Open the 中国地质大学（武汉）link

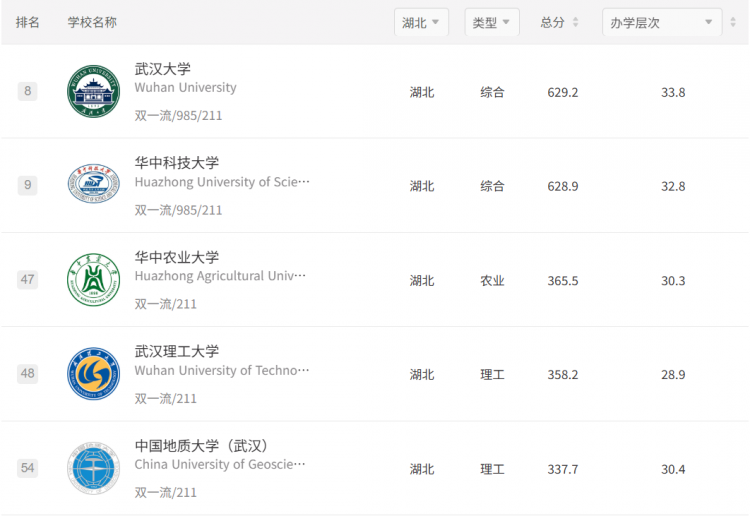201,446
